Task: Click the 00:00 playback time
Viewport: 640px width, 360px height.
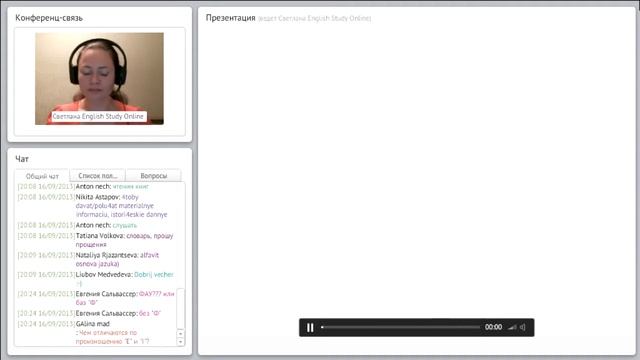Action: tap(493, 327)
